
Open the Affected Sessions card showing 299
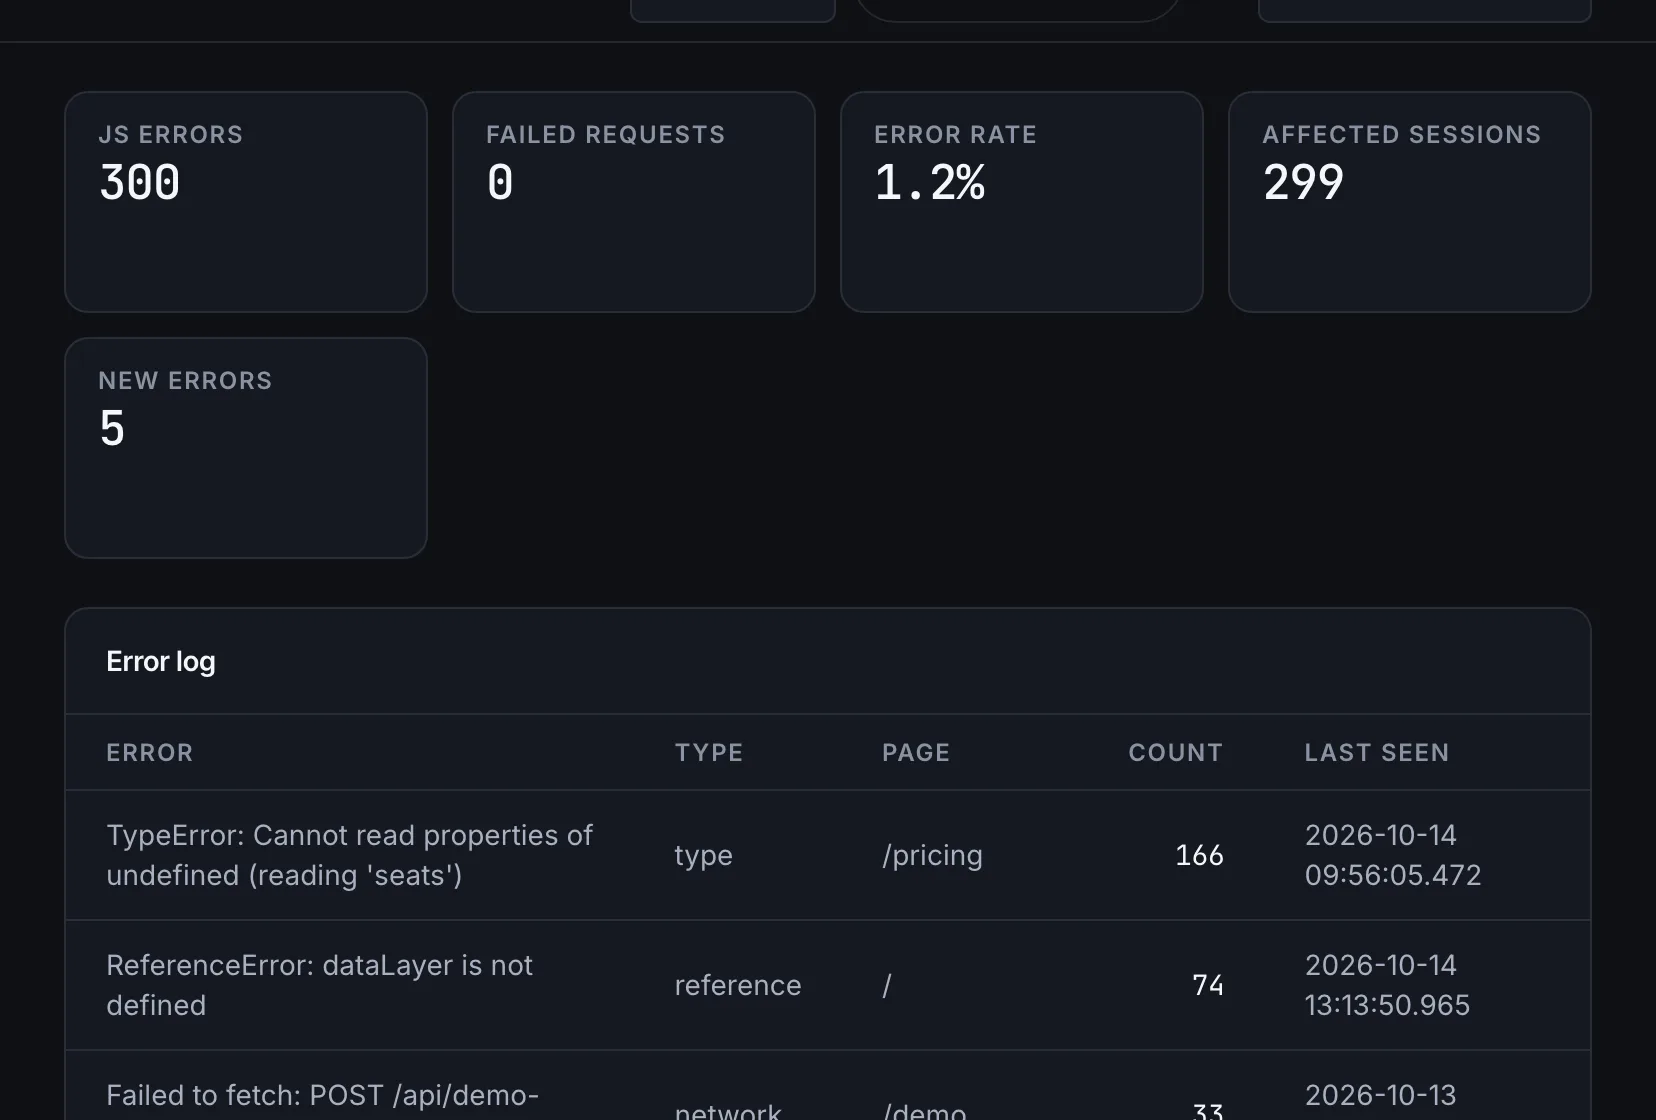1410,202
